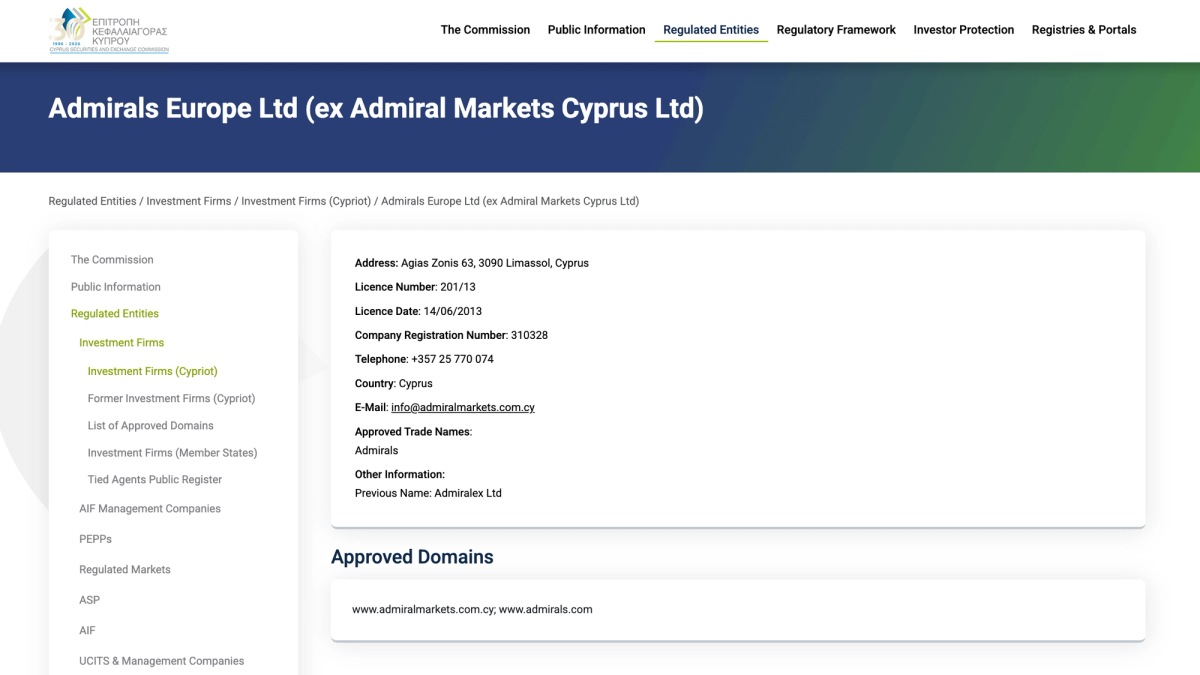
Task: Open Former Investment Firms (Cypriot) sidebar item
Action: click(172, 398)
